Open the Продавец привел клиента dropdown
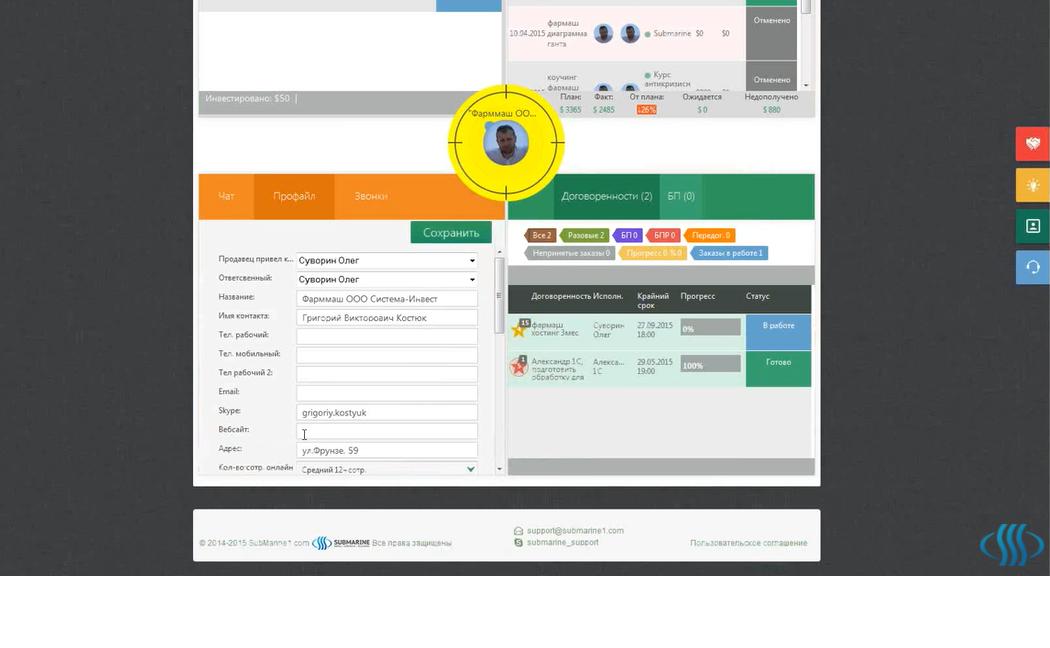The height and width of the screenshot is (648, 1050). 387,260
